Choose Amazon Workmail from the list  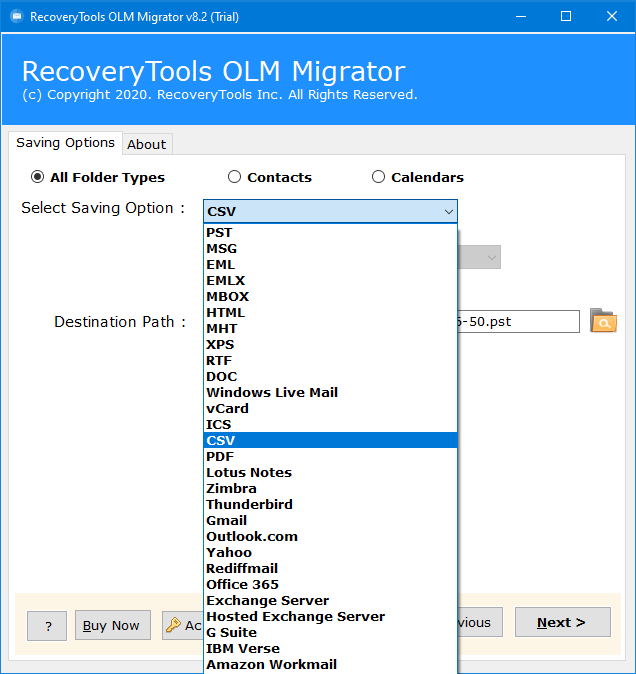pos(330,664)
